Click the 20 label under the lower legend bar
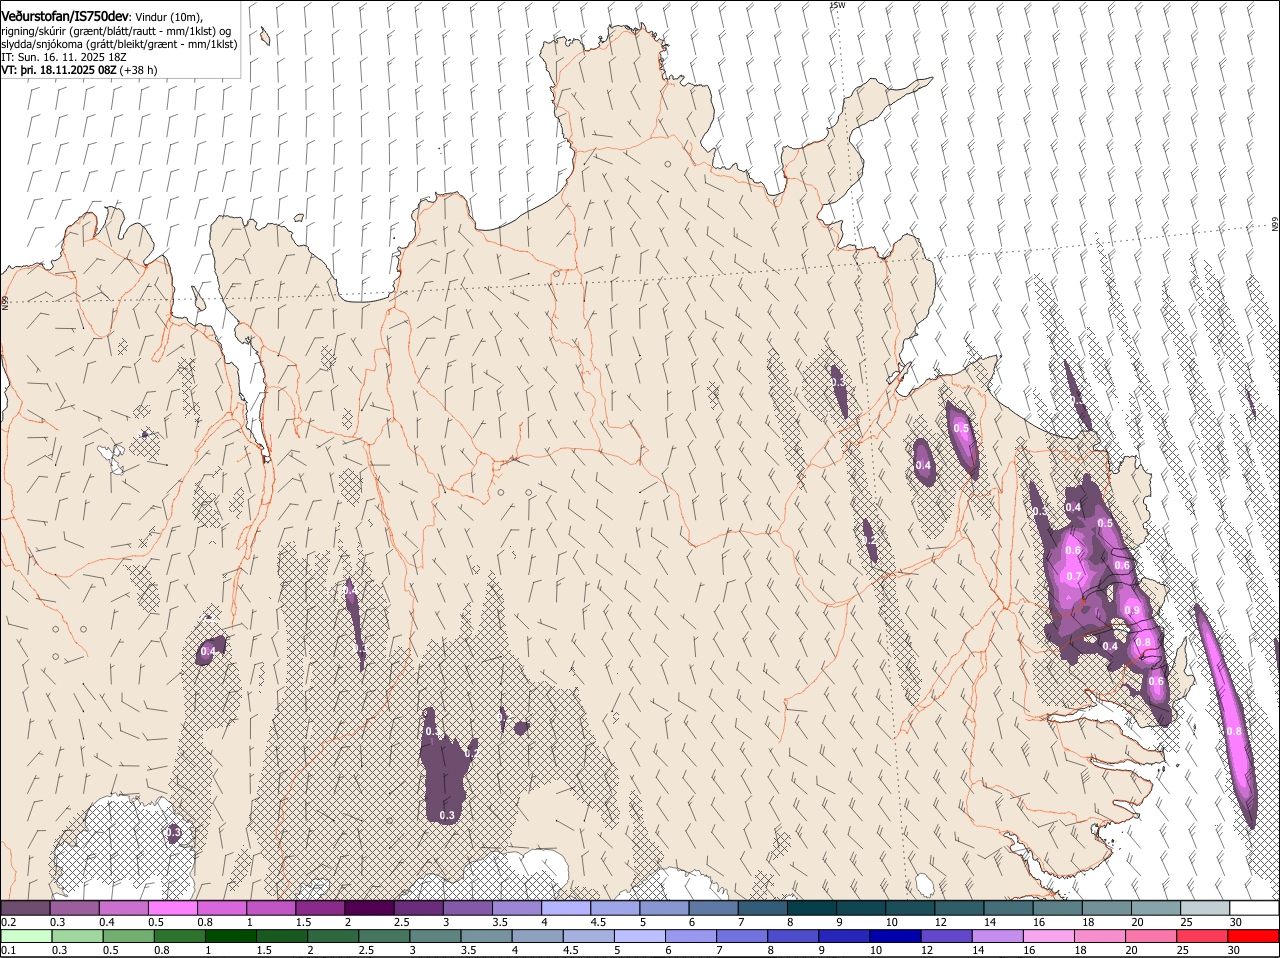This screenshot has height=958, width=1280. tap(1131, 950)
